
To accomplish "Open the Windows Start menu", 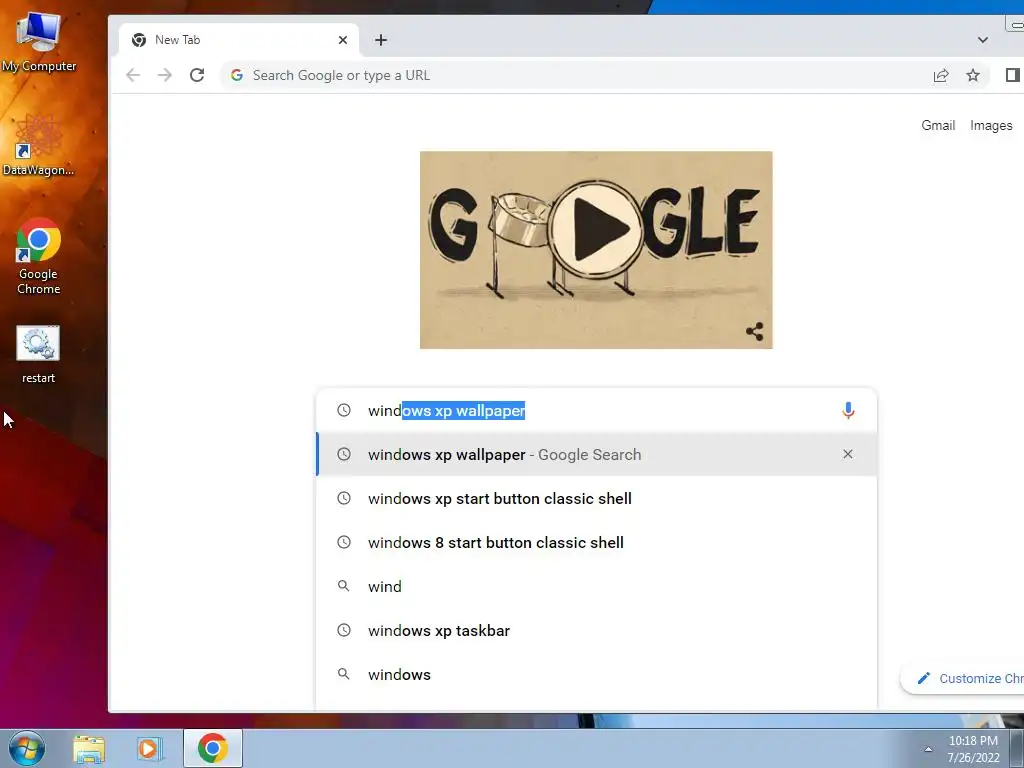I will click(27, 748).
